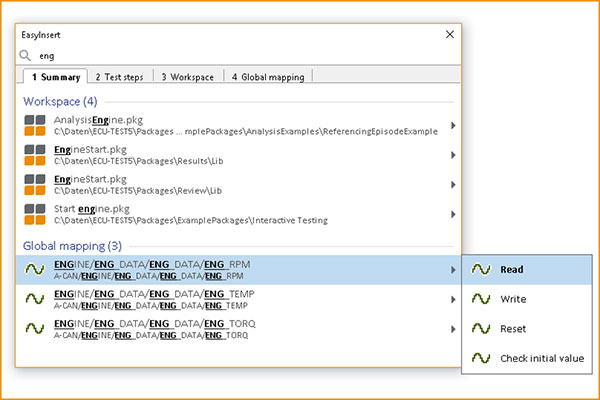Click the ENG_TORQ signal wave icon
This screenshot has height=400, width=600.
coord(35,327)
